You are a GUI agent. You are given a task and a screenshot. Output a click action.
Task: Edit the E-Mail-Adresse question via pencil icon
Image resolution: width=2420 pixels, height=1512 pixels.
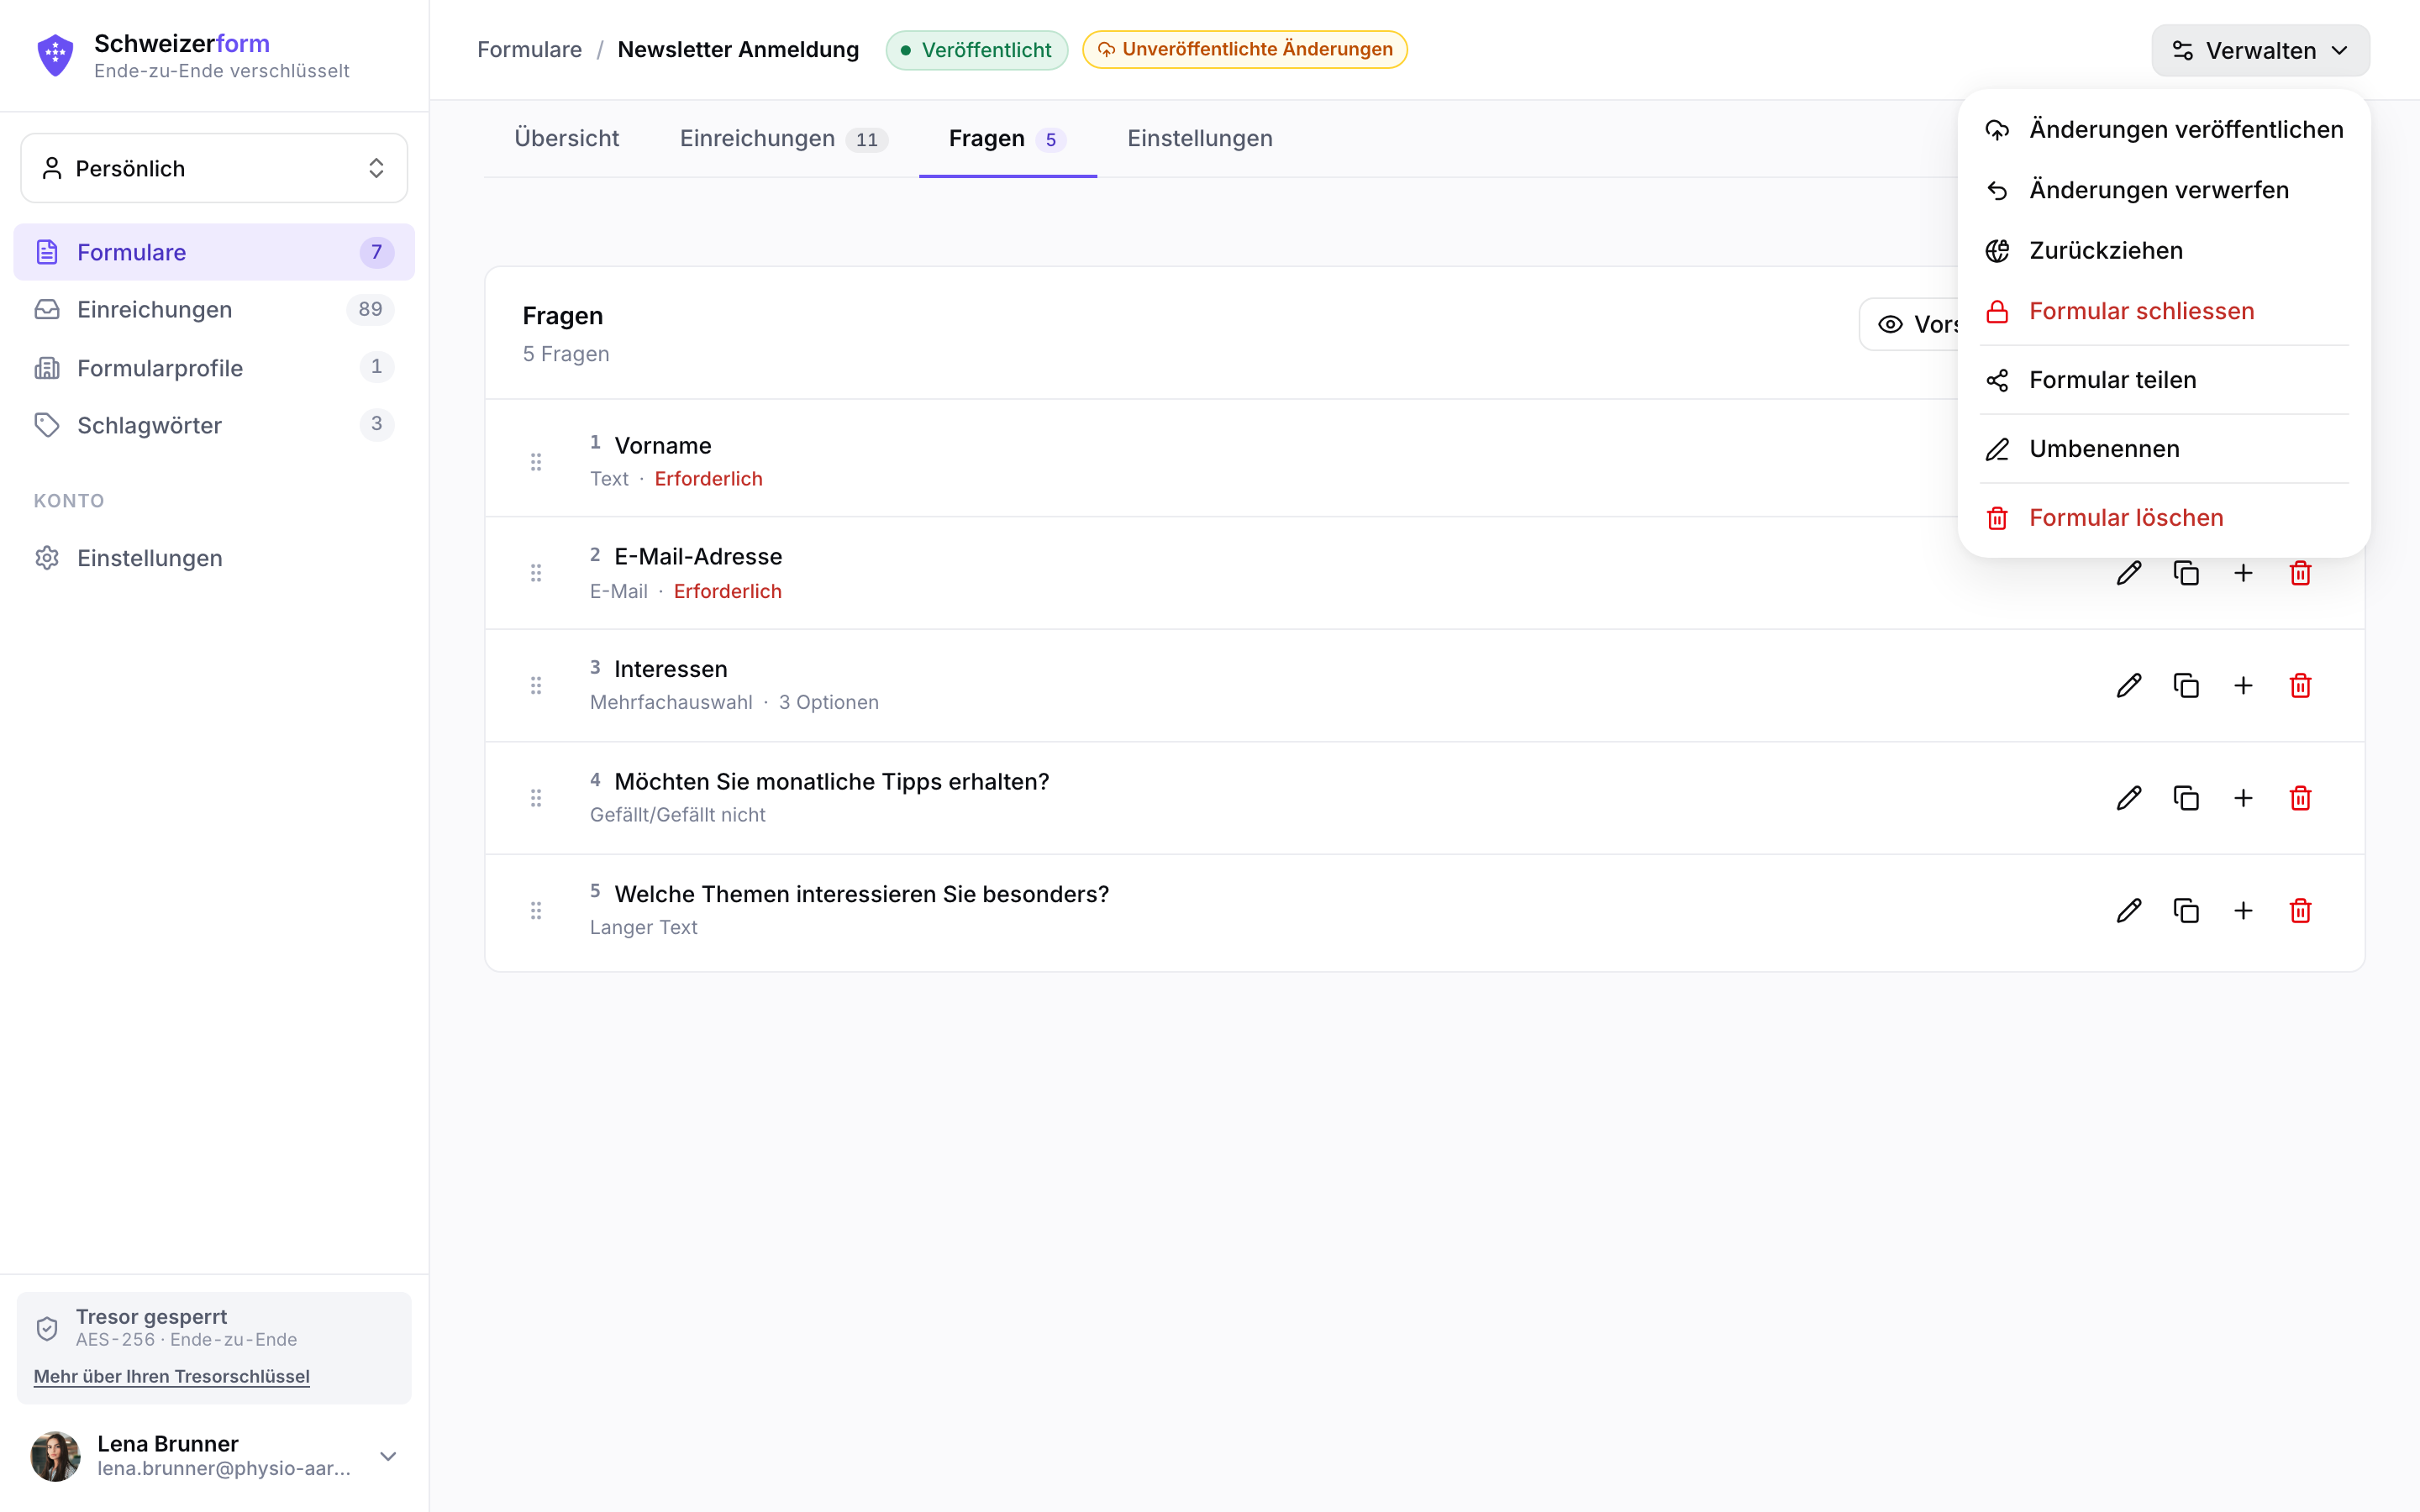(2129, 573)
